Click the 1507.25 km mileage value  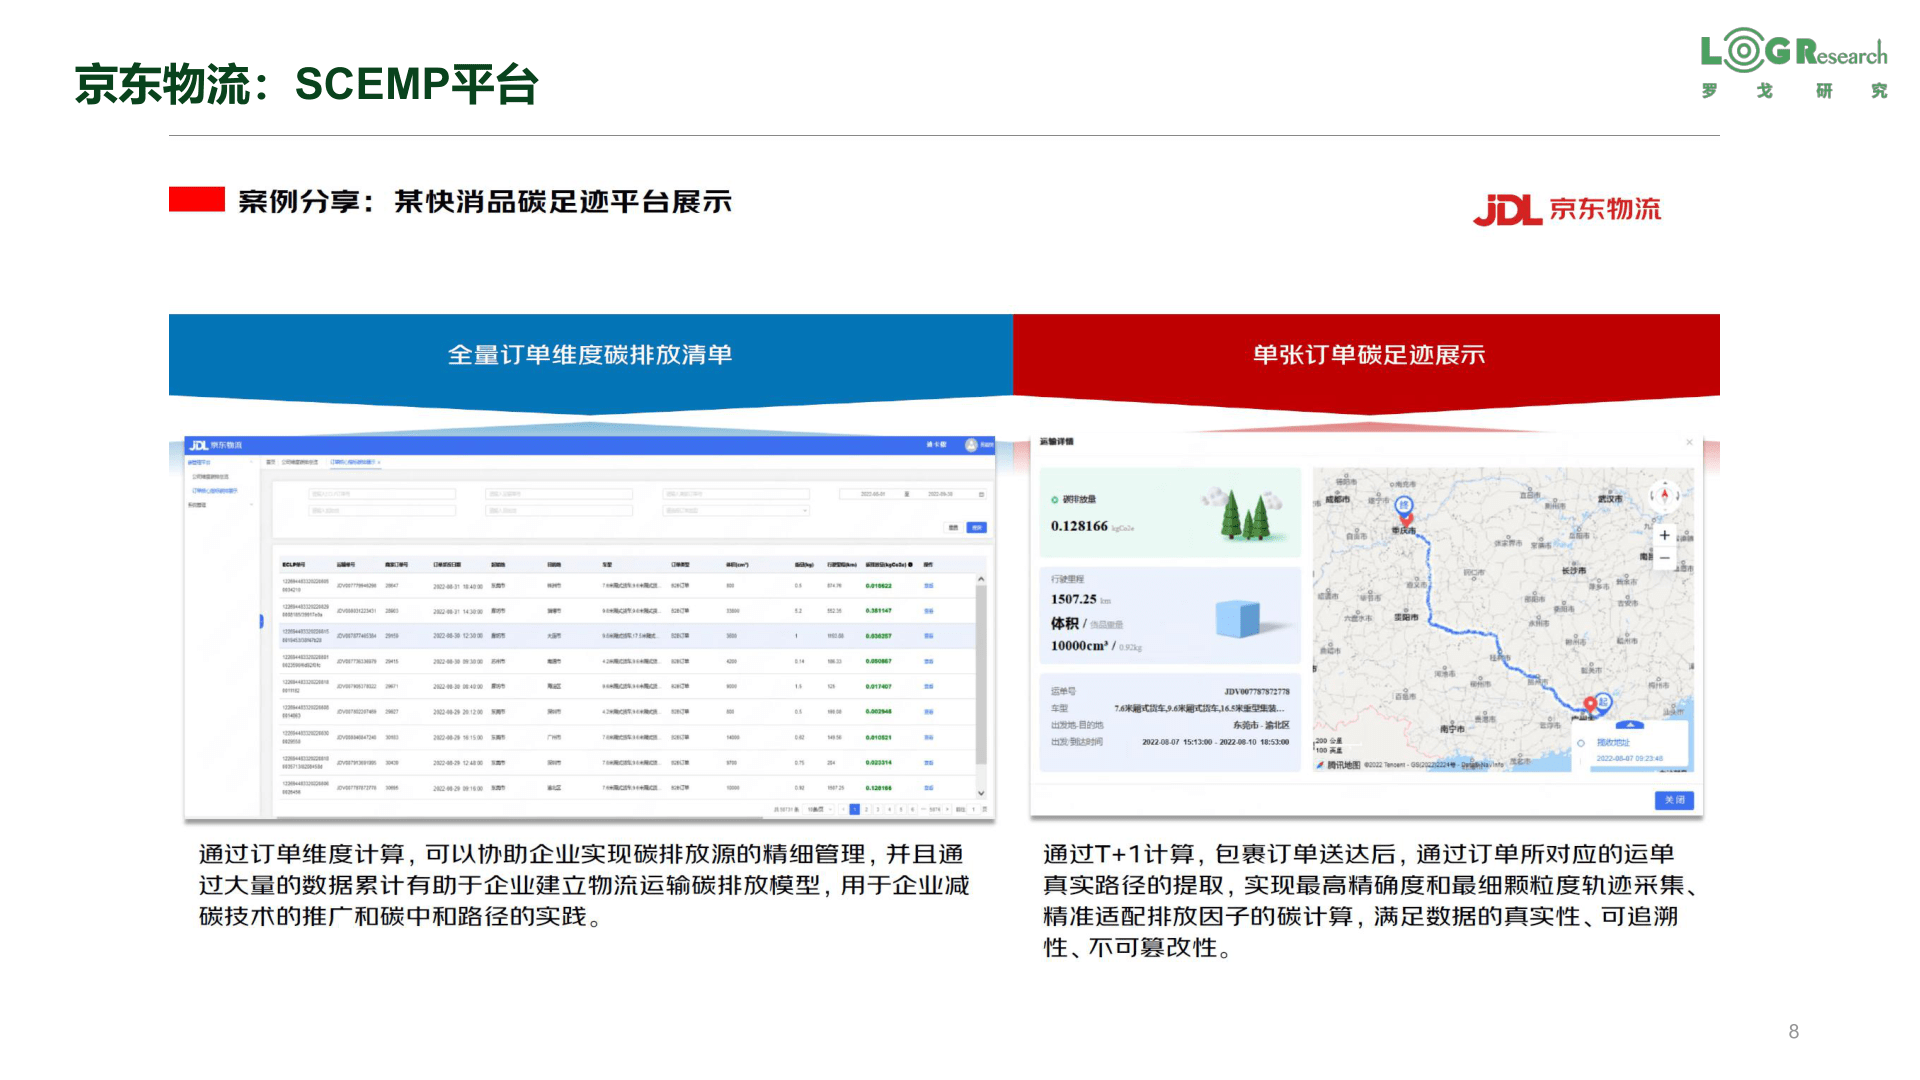click(1081, 599)
